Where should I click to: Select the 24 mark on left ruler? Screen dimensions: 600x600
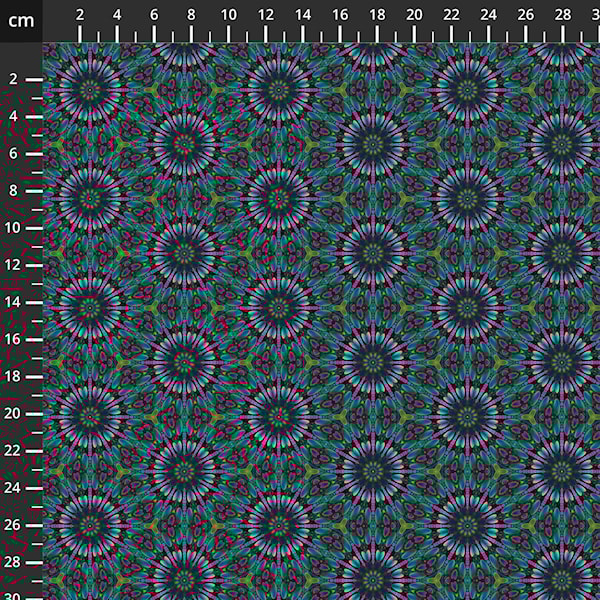(x=14, y=487)
